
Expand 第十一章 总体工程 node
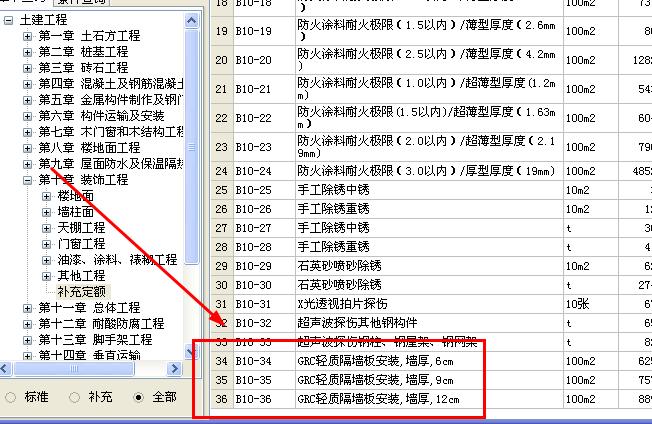tap(27, 308)
